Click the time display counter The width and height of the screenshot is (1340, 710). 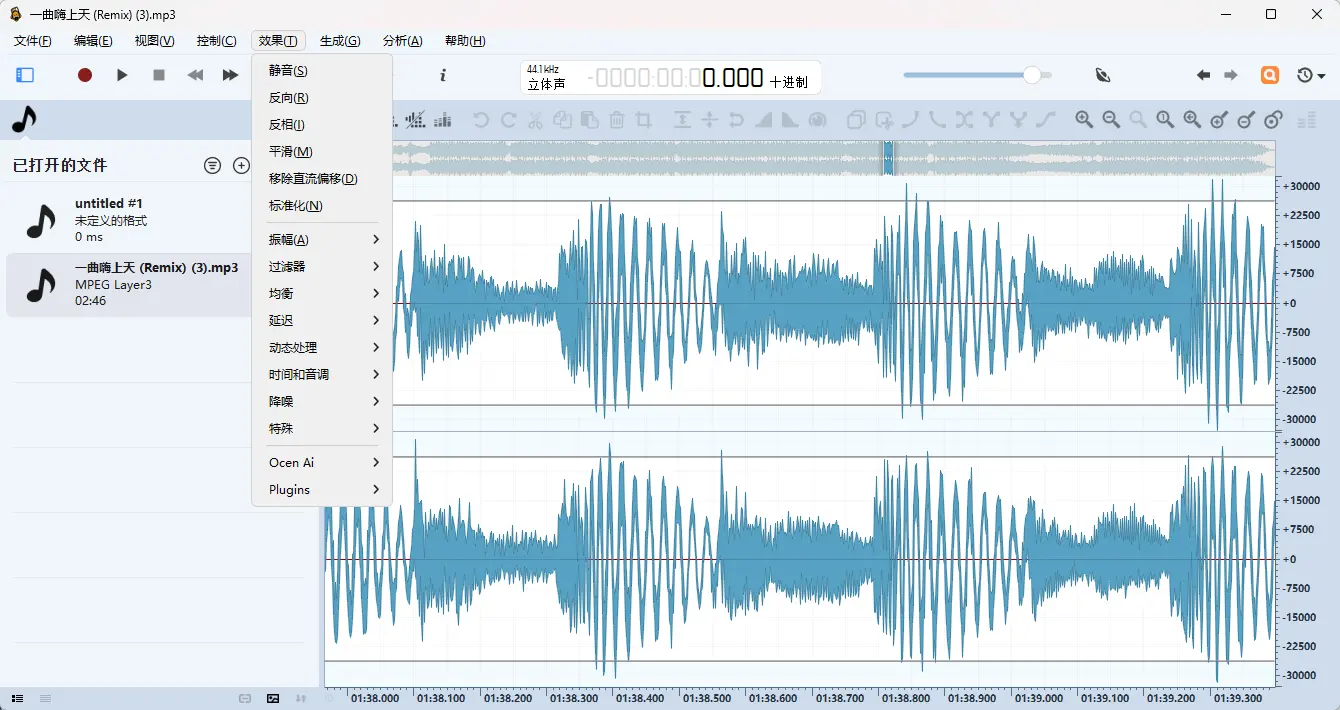click(x=675, y=78)
